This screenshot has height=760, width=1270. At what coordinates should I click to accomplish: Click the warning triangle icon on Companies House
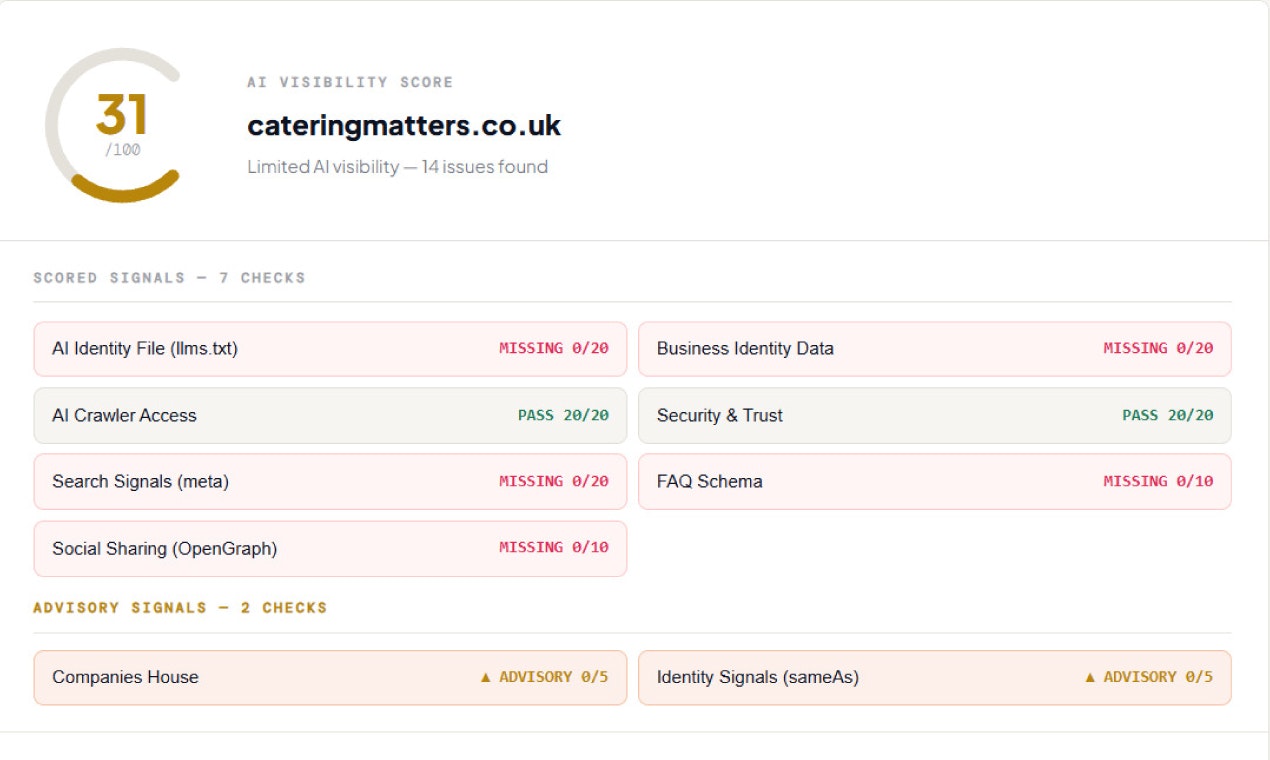[486, 678]
